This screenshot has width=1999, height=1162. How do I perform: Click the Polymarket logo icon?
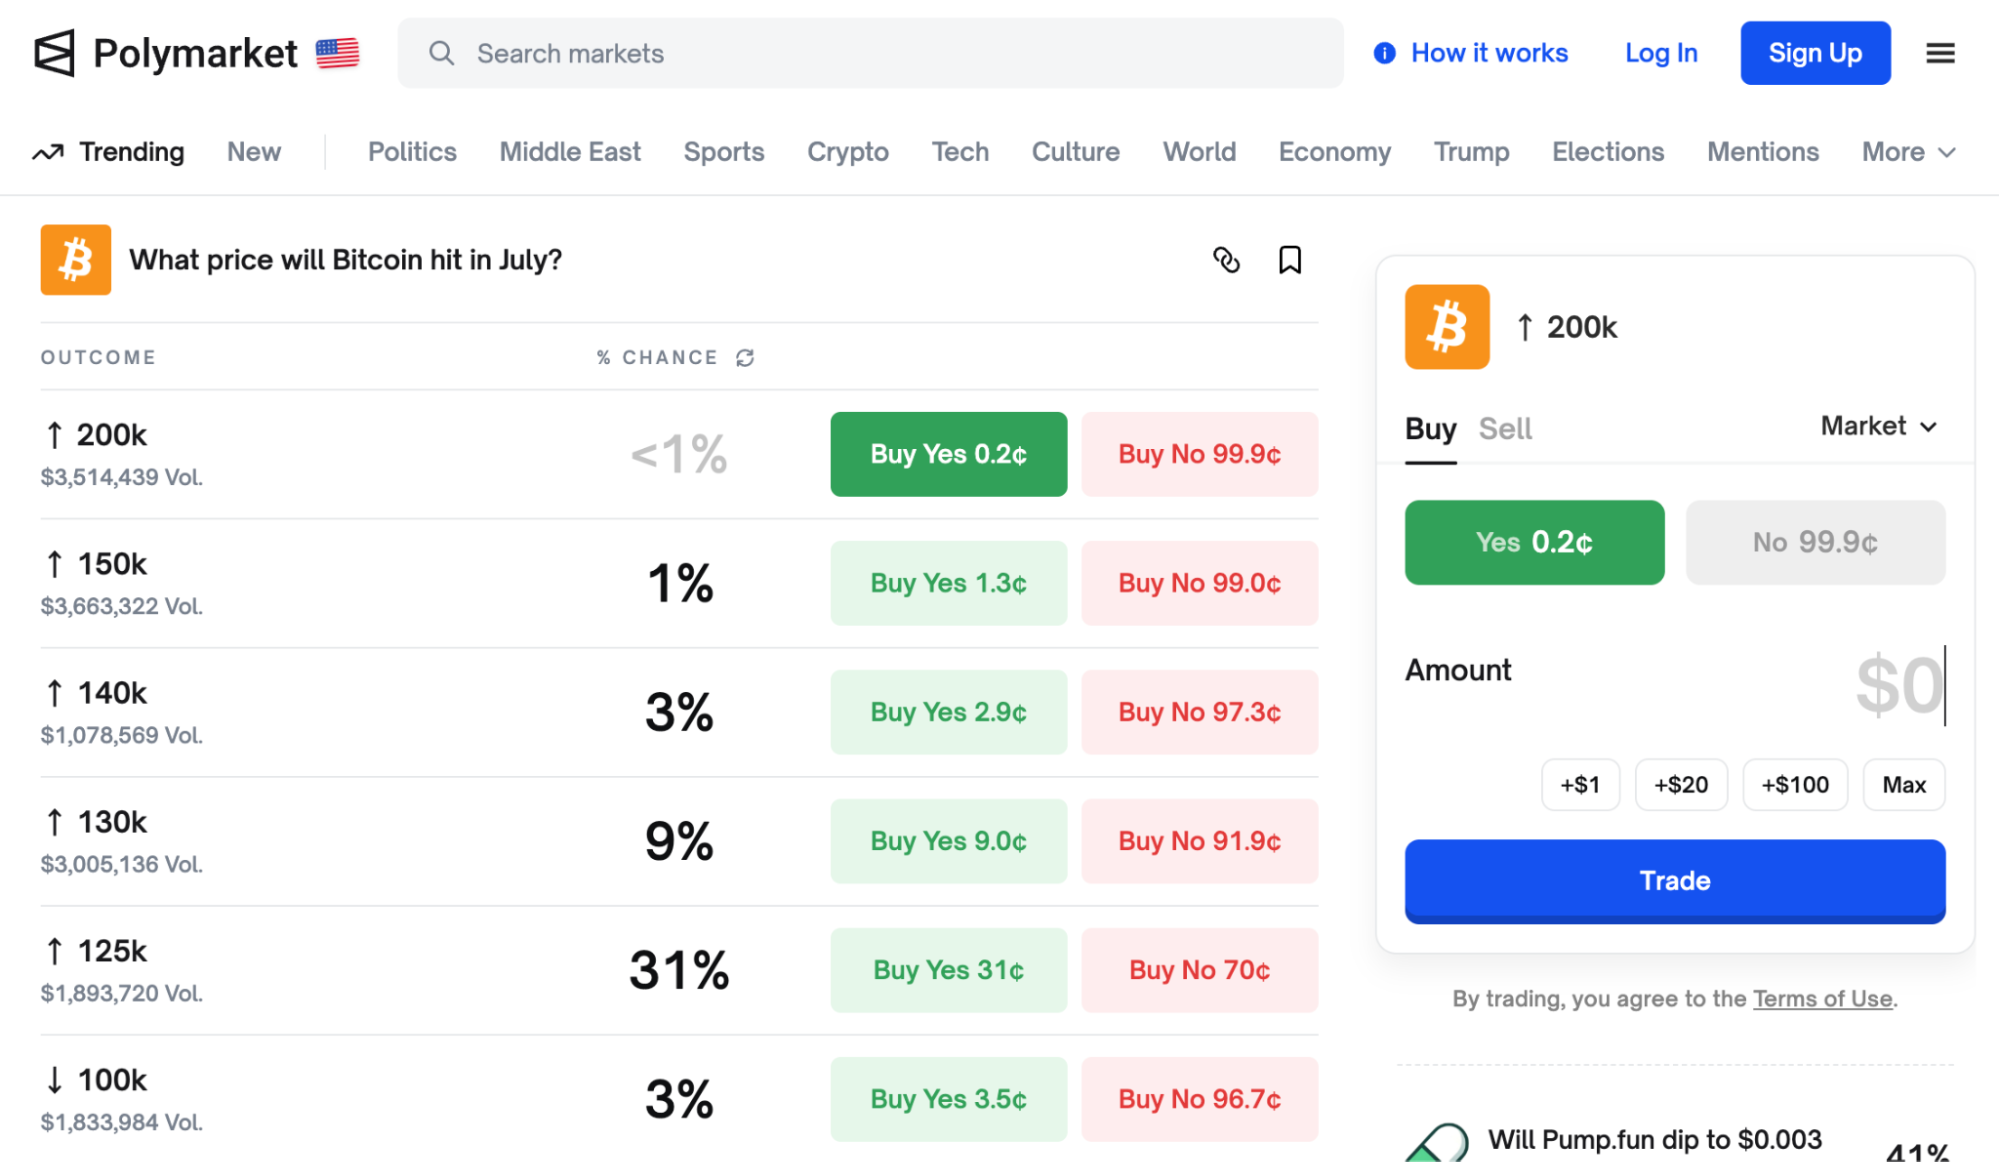[54, 53]
